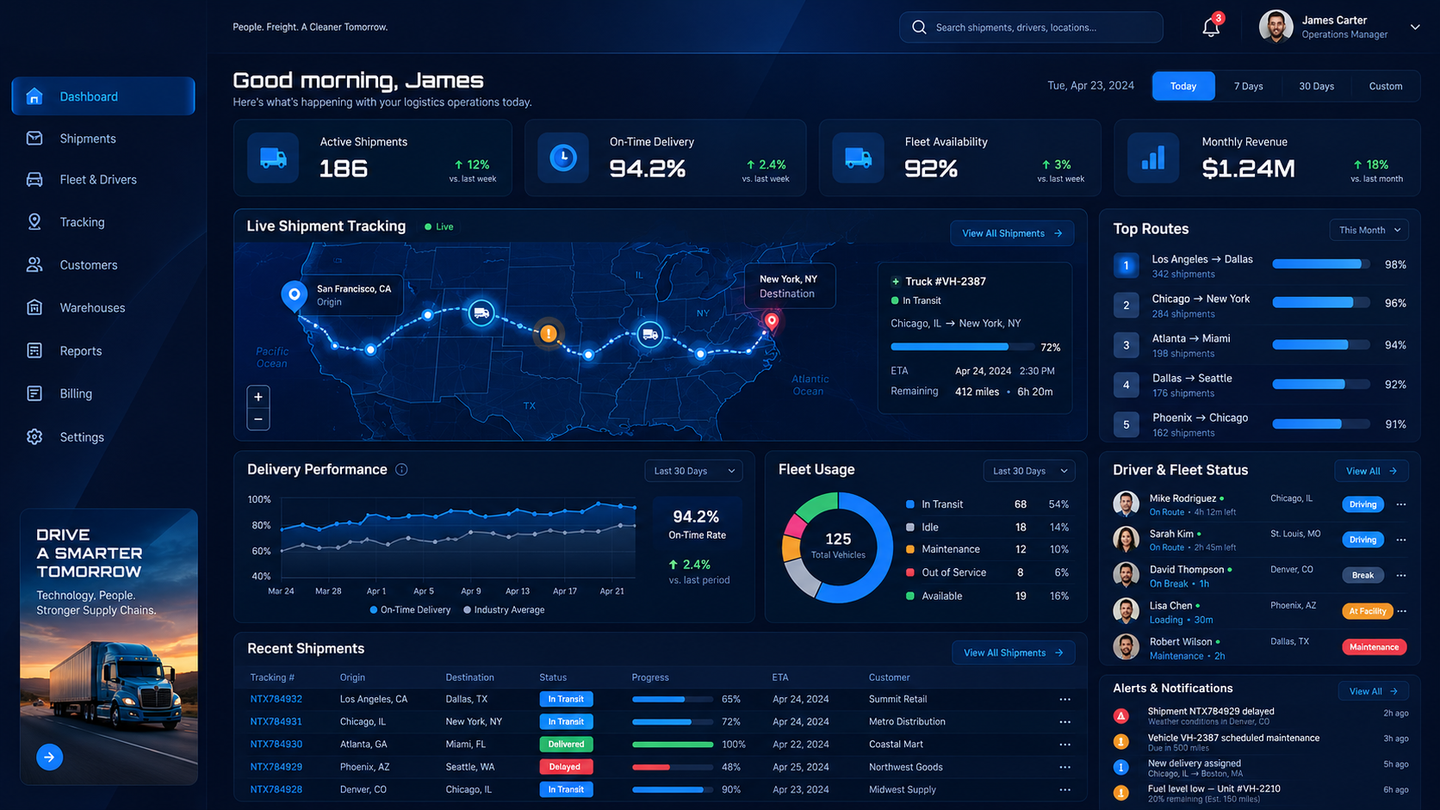Zoom out on the shipment map

[x=258, y=420]
